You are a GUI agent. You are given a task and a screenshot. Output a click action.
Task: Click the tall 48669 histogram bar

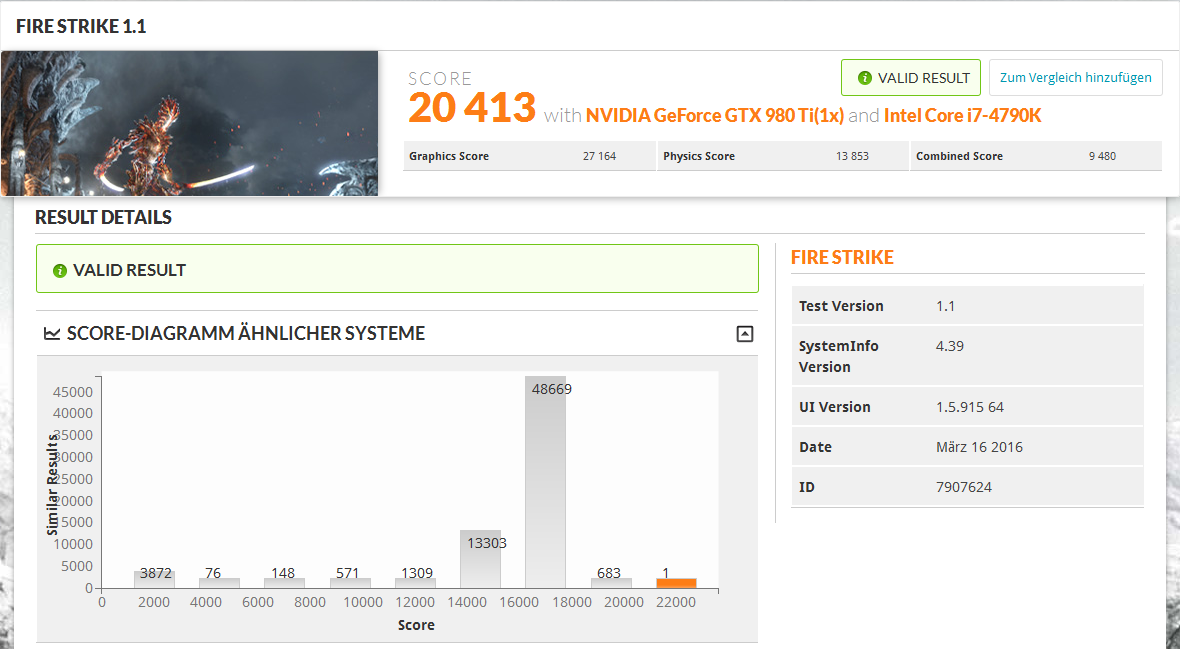pos(545,482)
